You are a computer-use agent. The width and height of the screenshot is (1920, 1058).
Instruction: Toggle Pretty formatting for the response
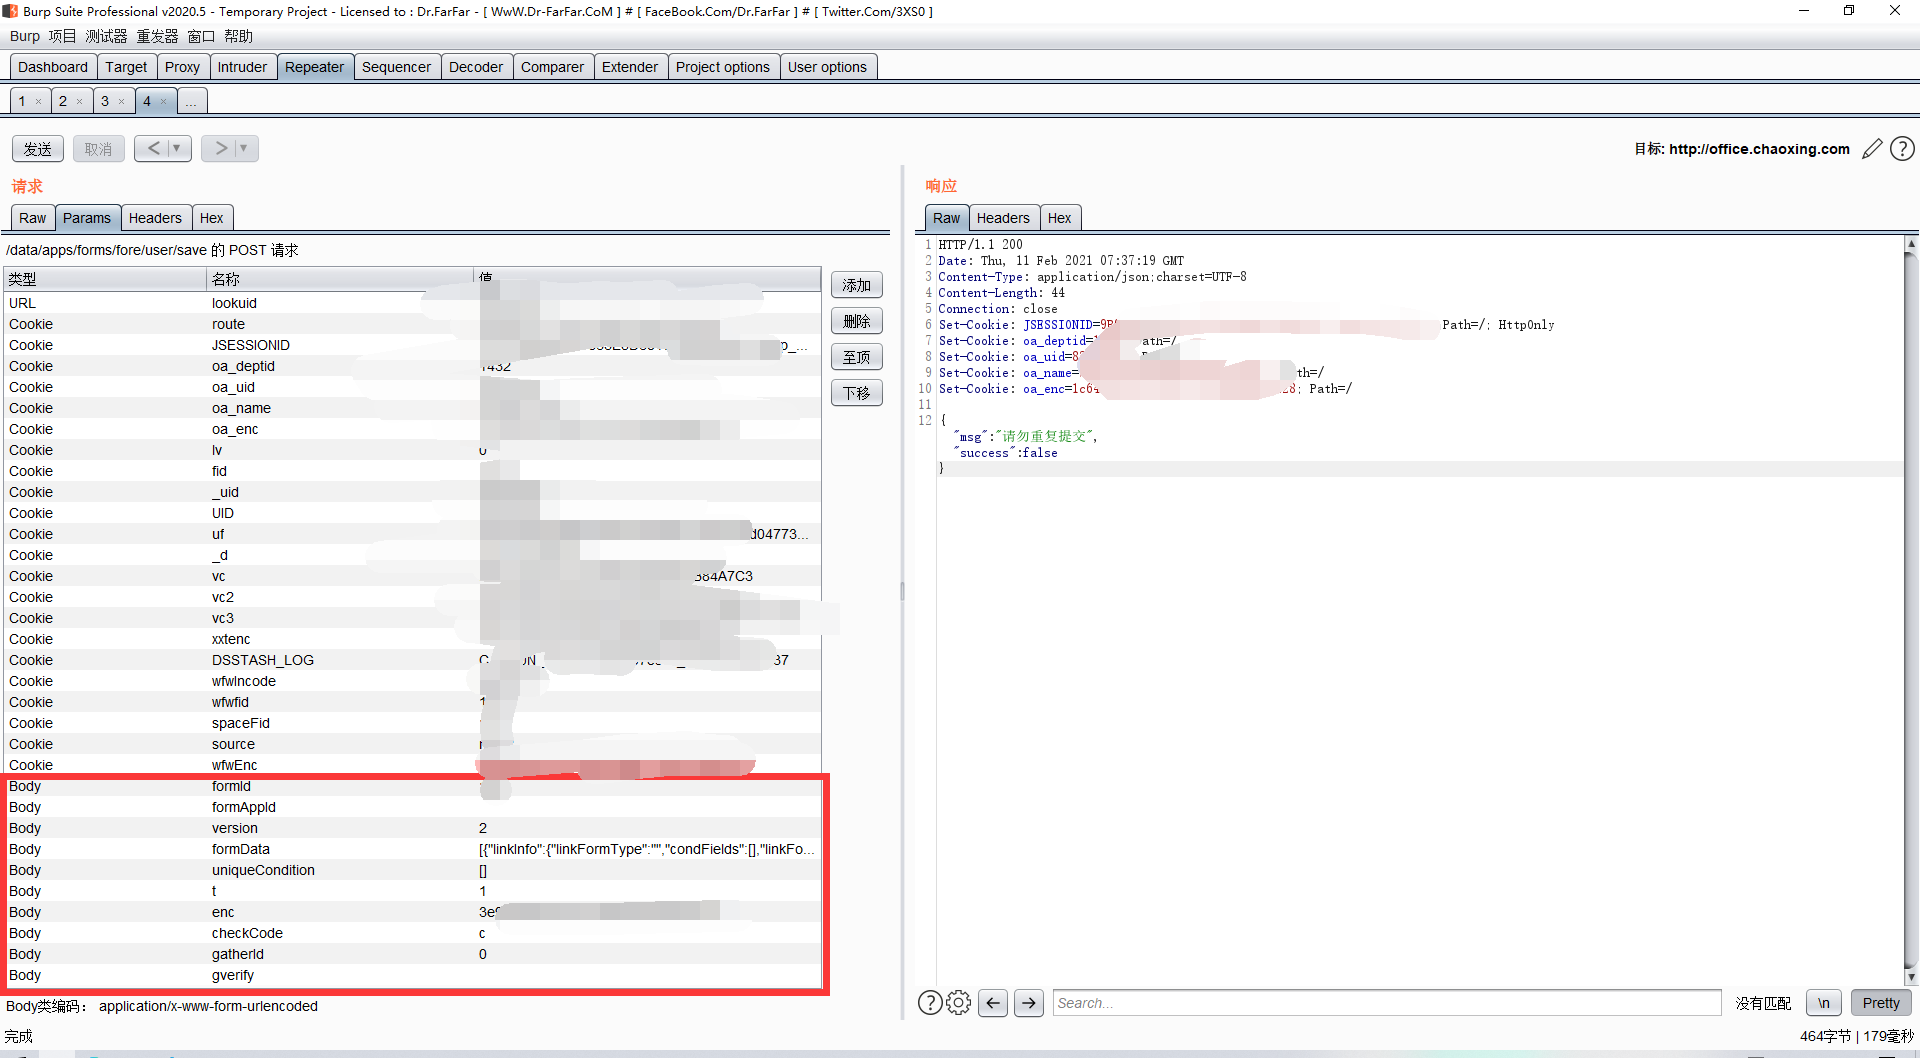tap(1881, 1003)
